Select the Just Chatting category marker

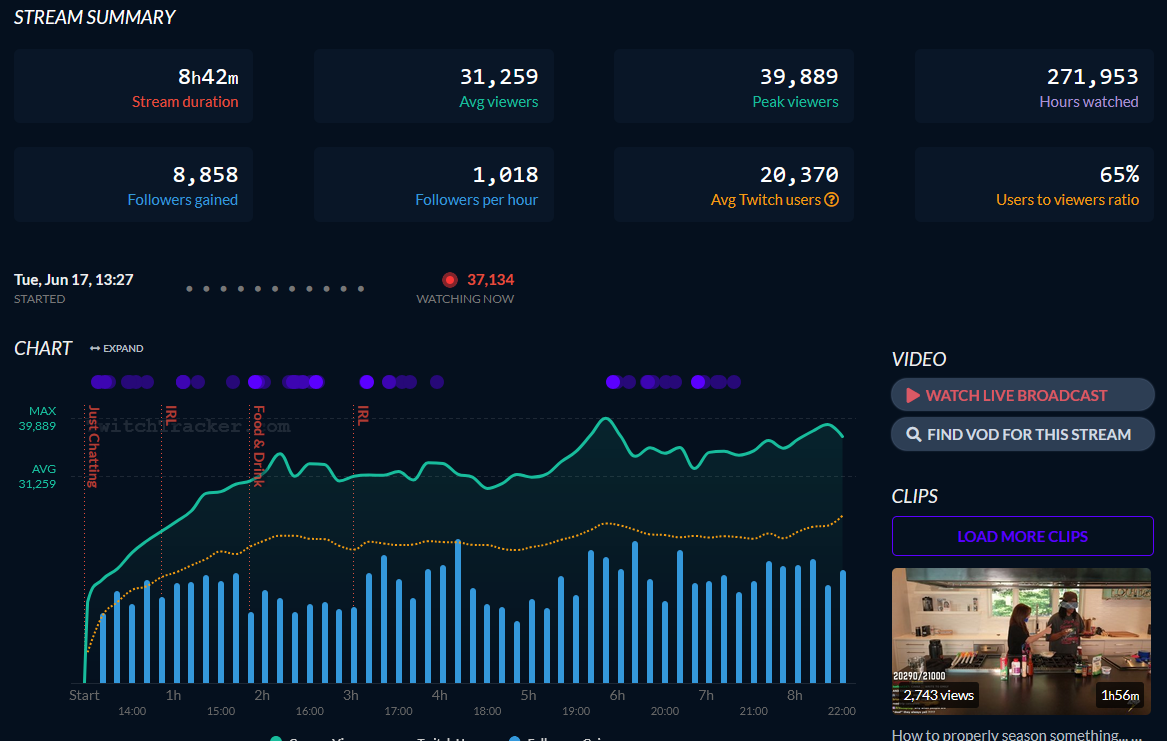(93, 446)
